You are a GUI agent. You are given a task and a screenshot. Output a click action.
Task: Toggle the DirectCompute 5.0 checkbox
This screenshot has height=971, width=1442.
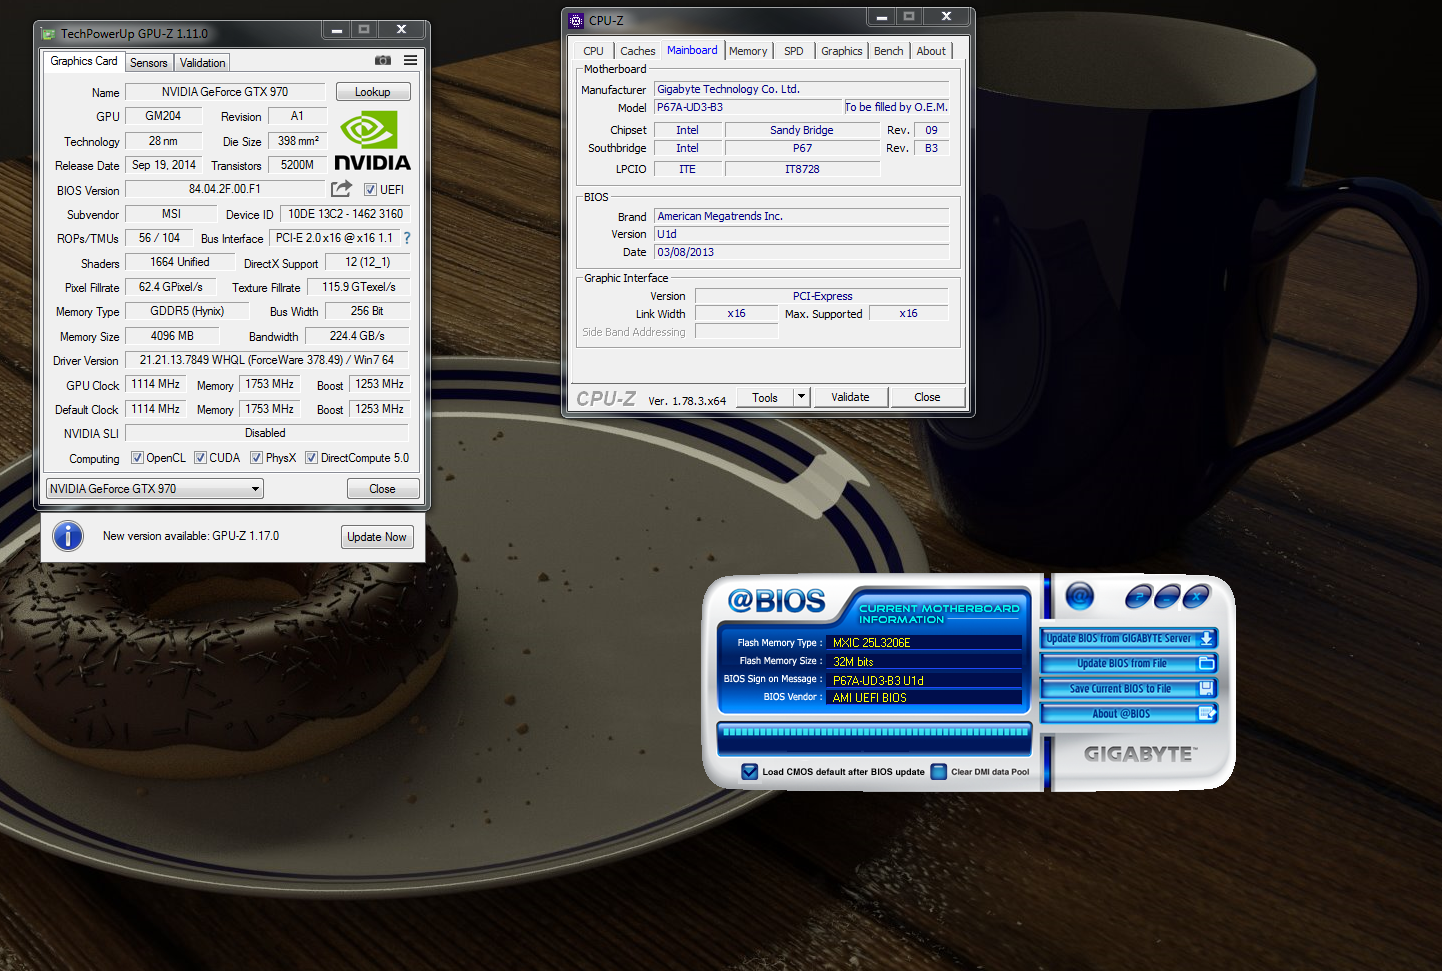coord(312,458)
